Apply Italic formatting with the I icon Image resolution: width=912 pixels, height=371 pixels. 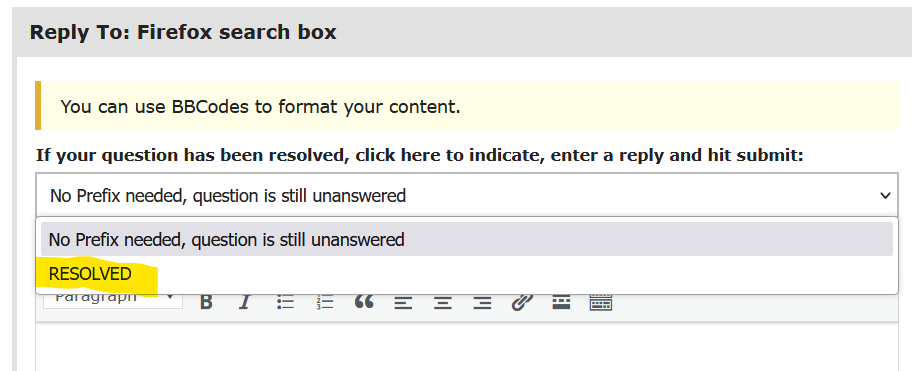click(x=245, y=302)
